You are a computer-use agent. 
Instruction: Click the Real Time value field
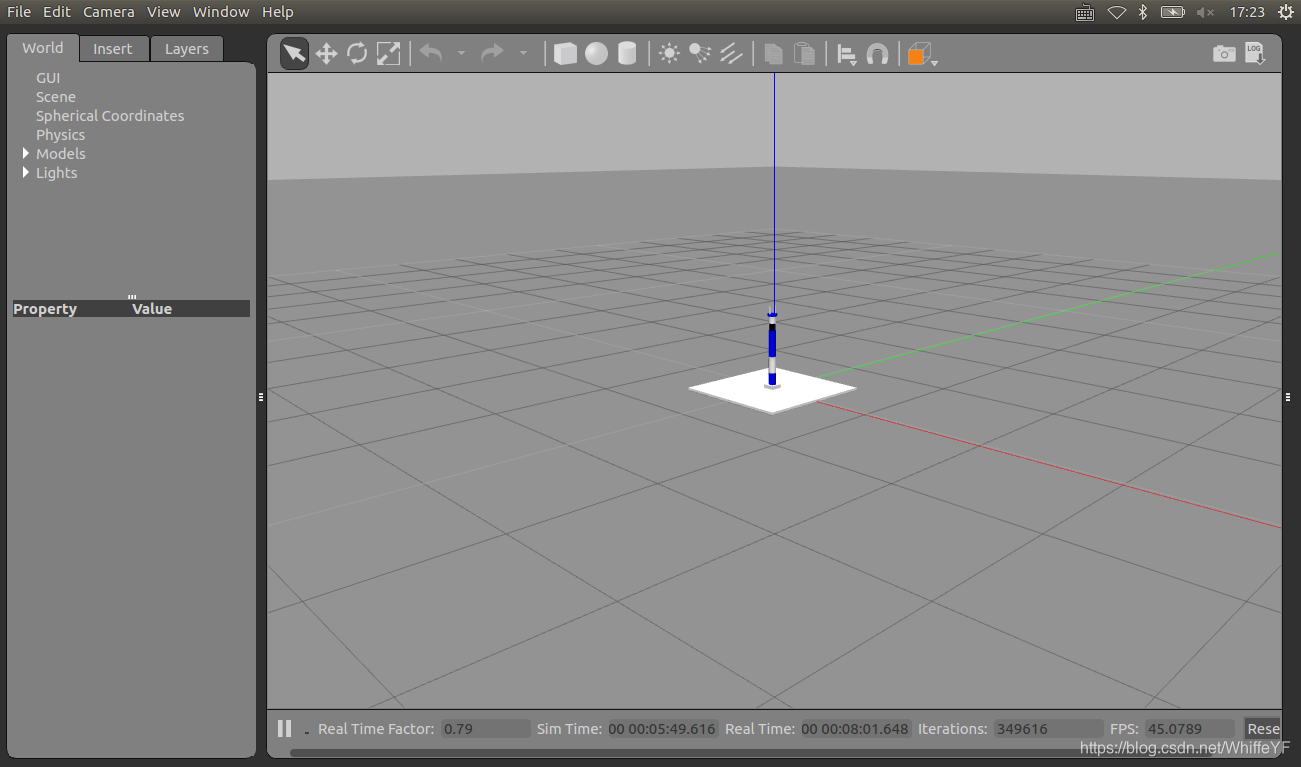point(855,728)
